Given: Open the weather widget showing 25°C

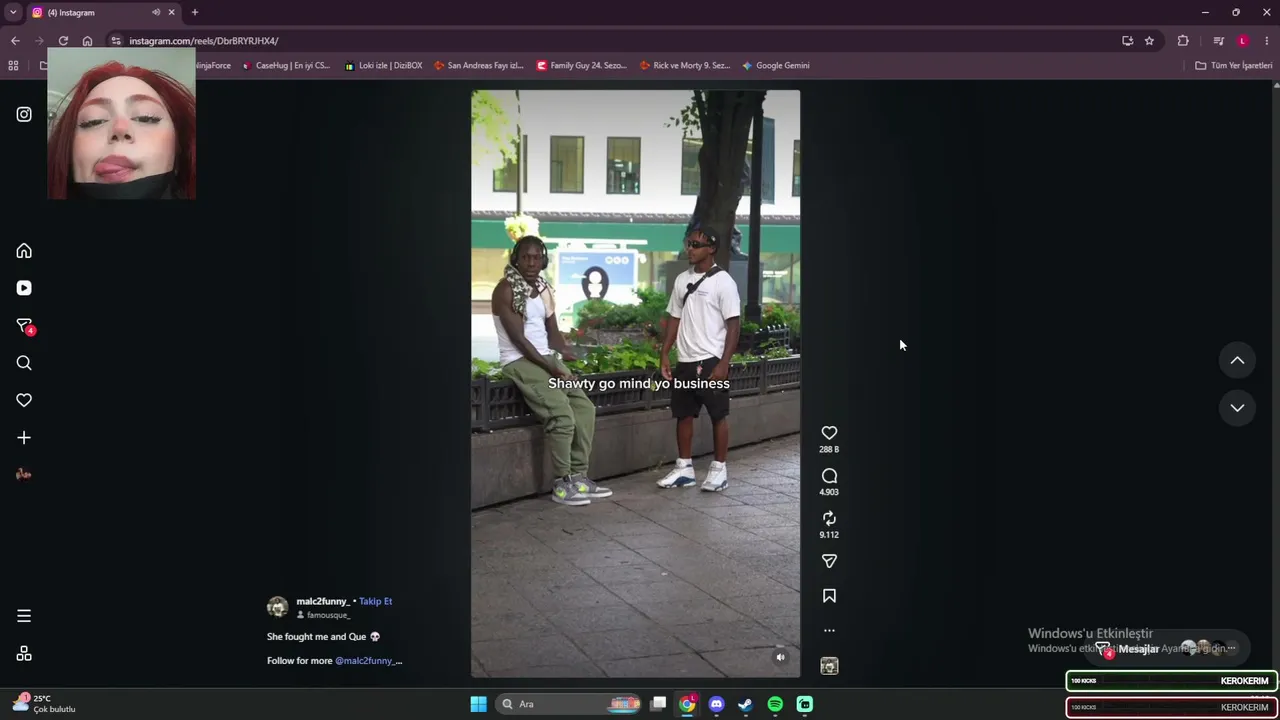Looking at the screenshot, I should (x=44, y=703).
